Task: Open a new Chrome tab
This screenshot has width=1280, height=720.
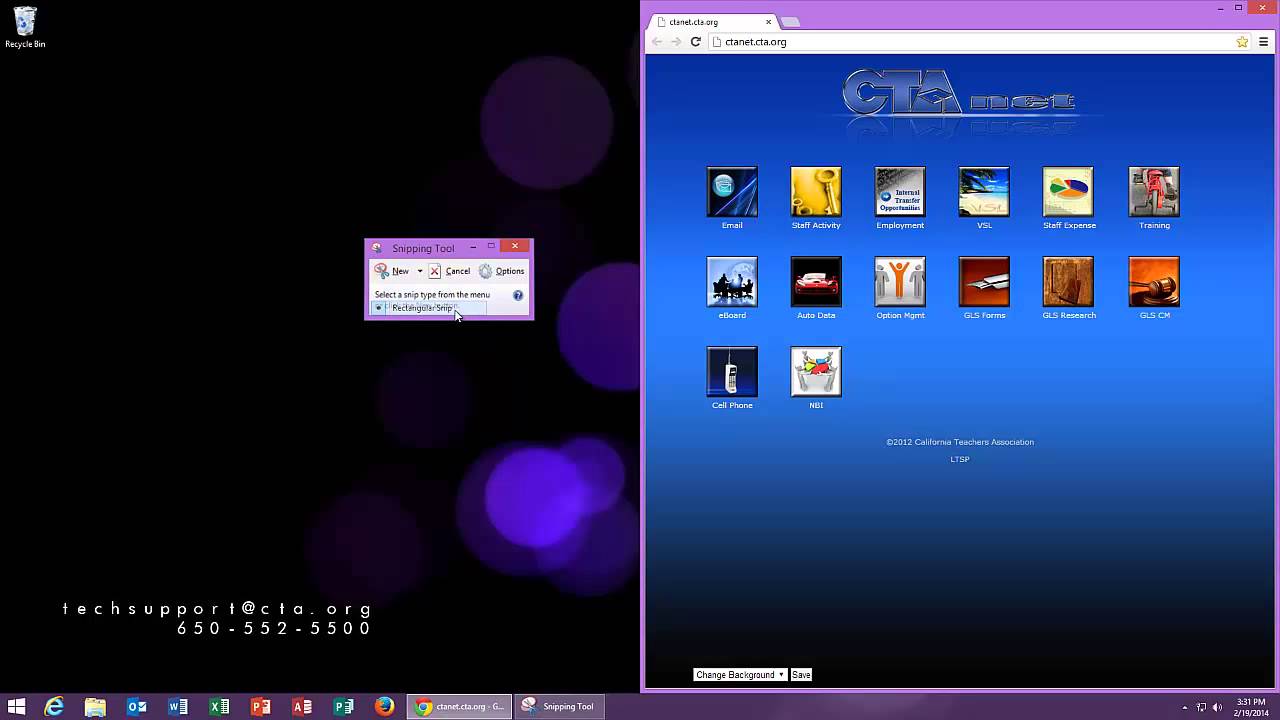Action: pos(790,22)
